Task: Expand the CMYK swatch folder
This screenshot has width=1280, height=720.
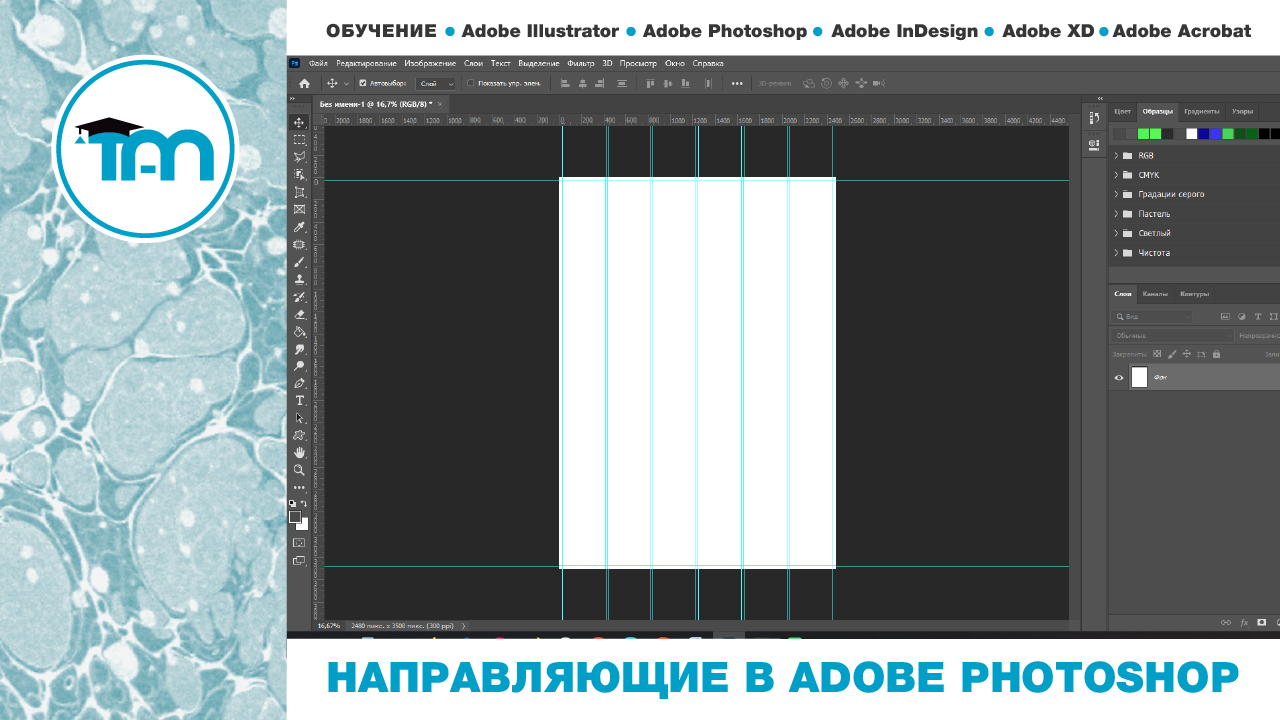Action: (1116, 175)
